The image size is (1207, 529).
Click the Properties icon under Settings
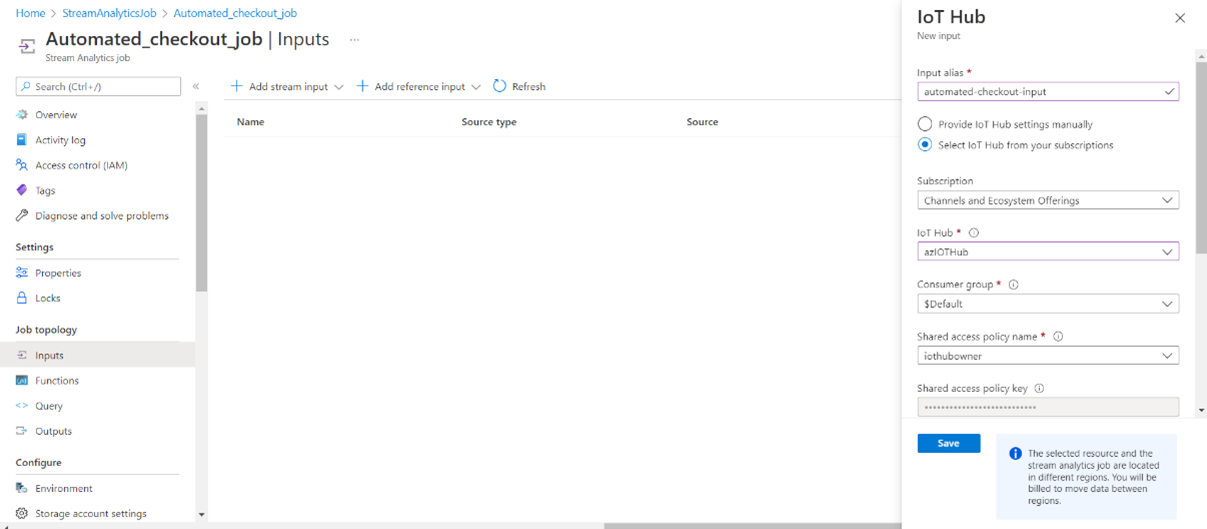[x=22, y=273]
